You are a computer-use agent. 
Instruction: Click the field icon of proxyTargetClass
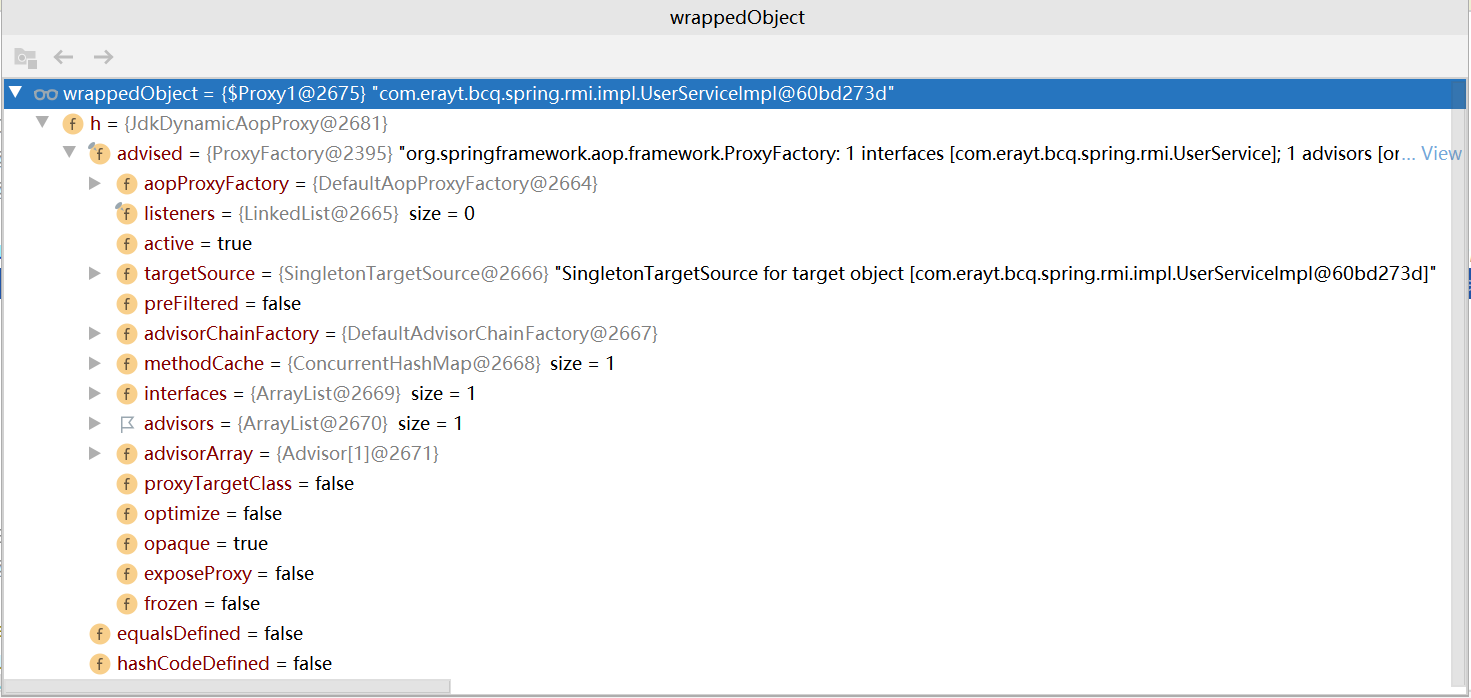coord(126,484)
